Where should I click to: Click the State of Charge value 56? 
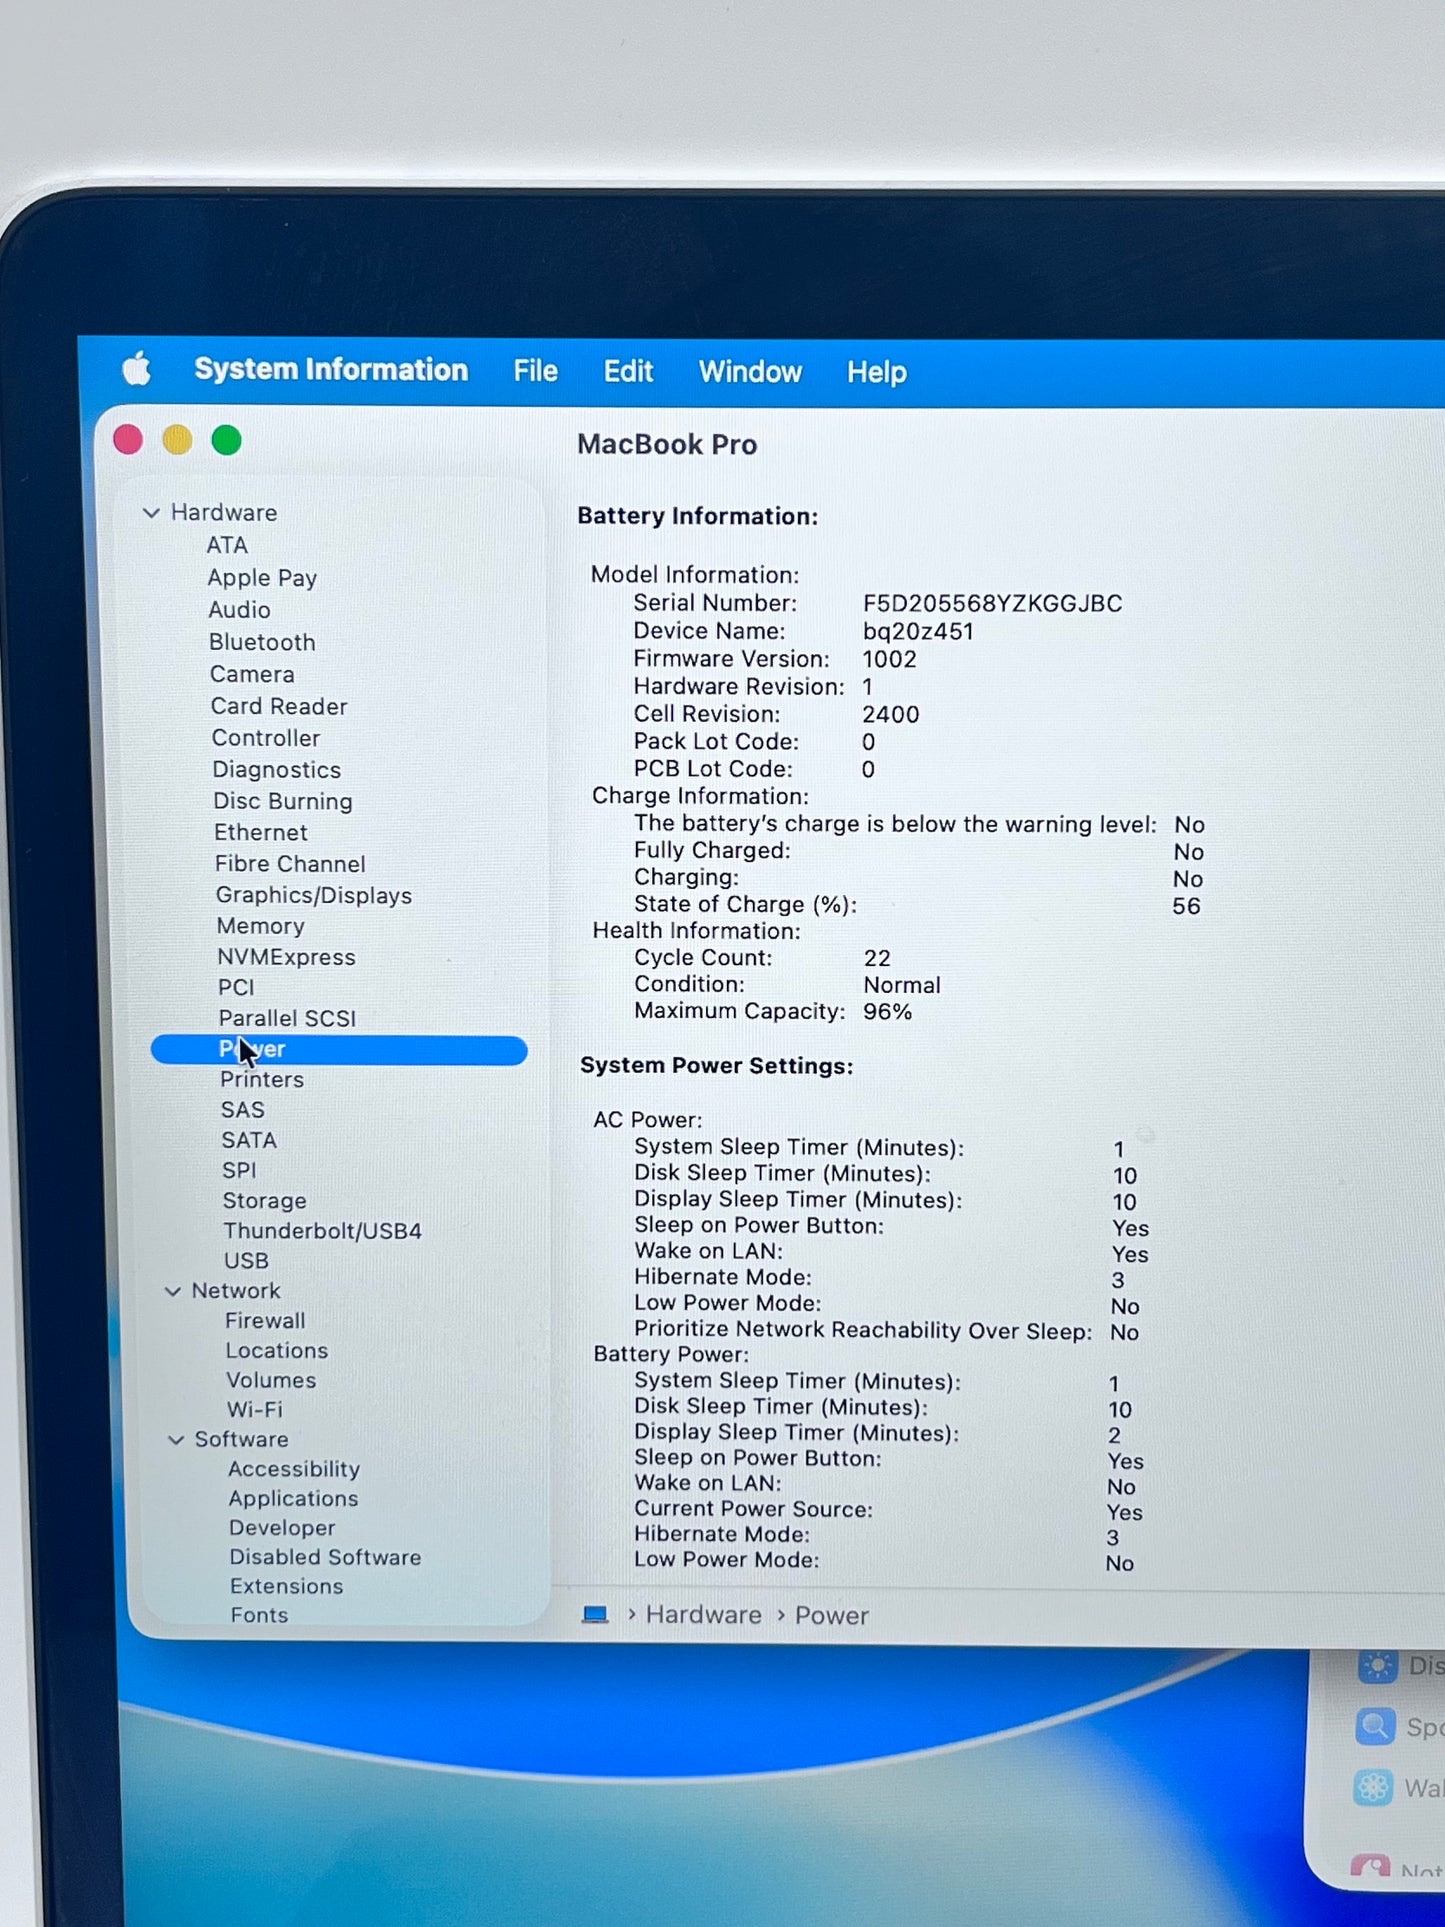(x=1186, y=906)
